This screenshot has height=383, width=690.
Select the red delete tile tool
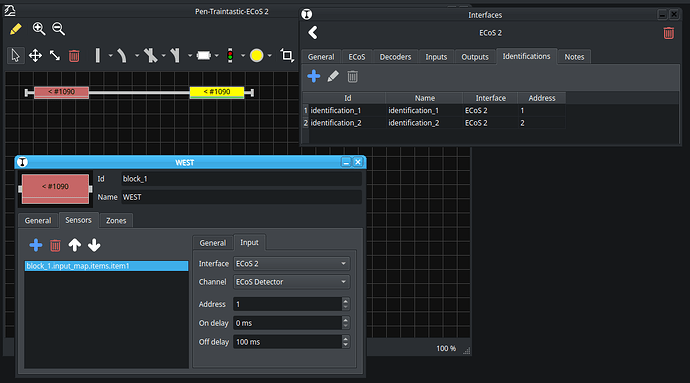(x=74, y=56)
